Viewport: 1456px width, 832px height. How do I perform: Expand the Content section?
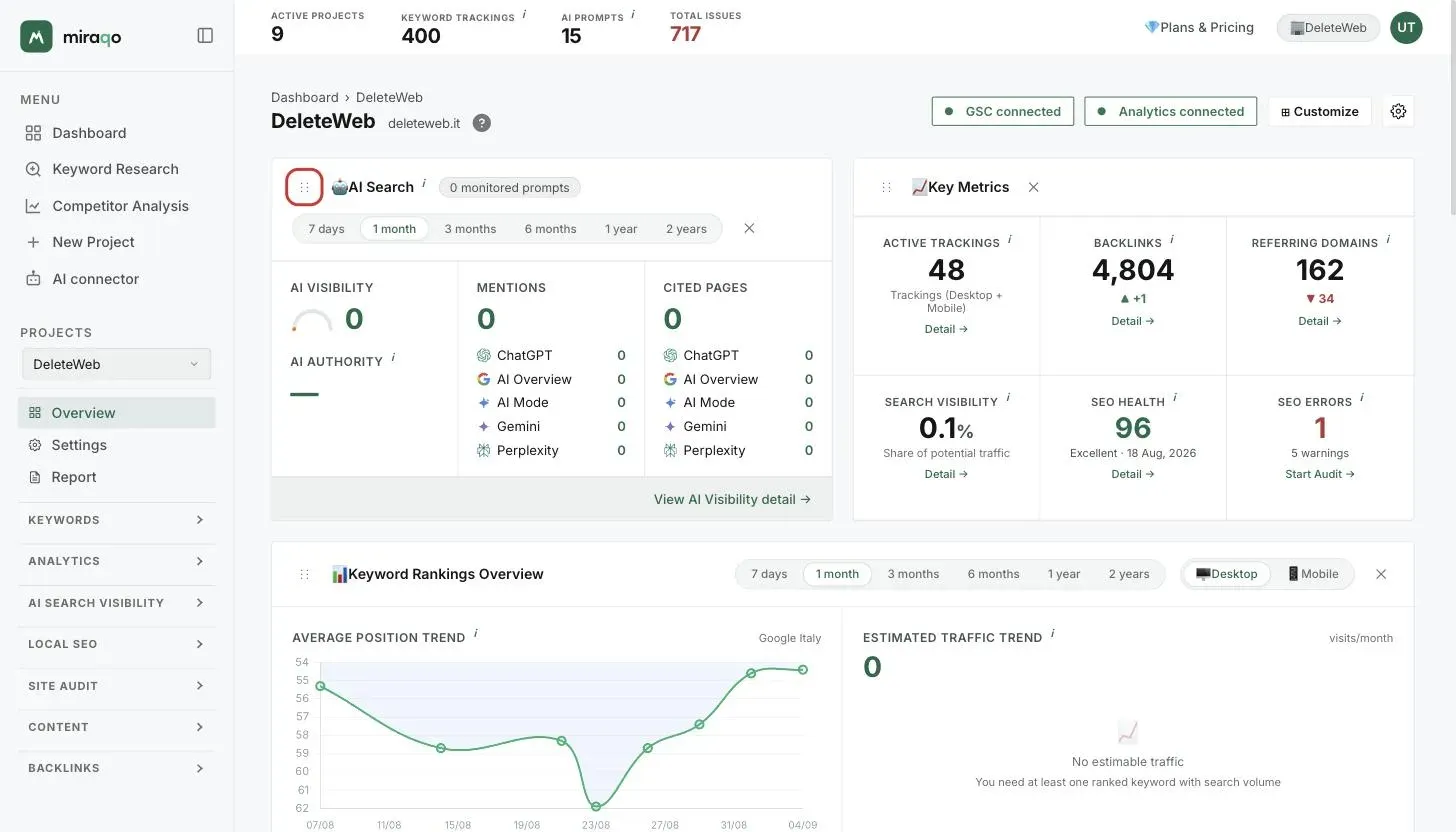click(x=117, y=727)
